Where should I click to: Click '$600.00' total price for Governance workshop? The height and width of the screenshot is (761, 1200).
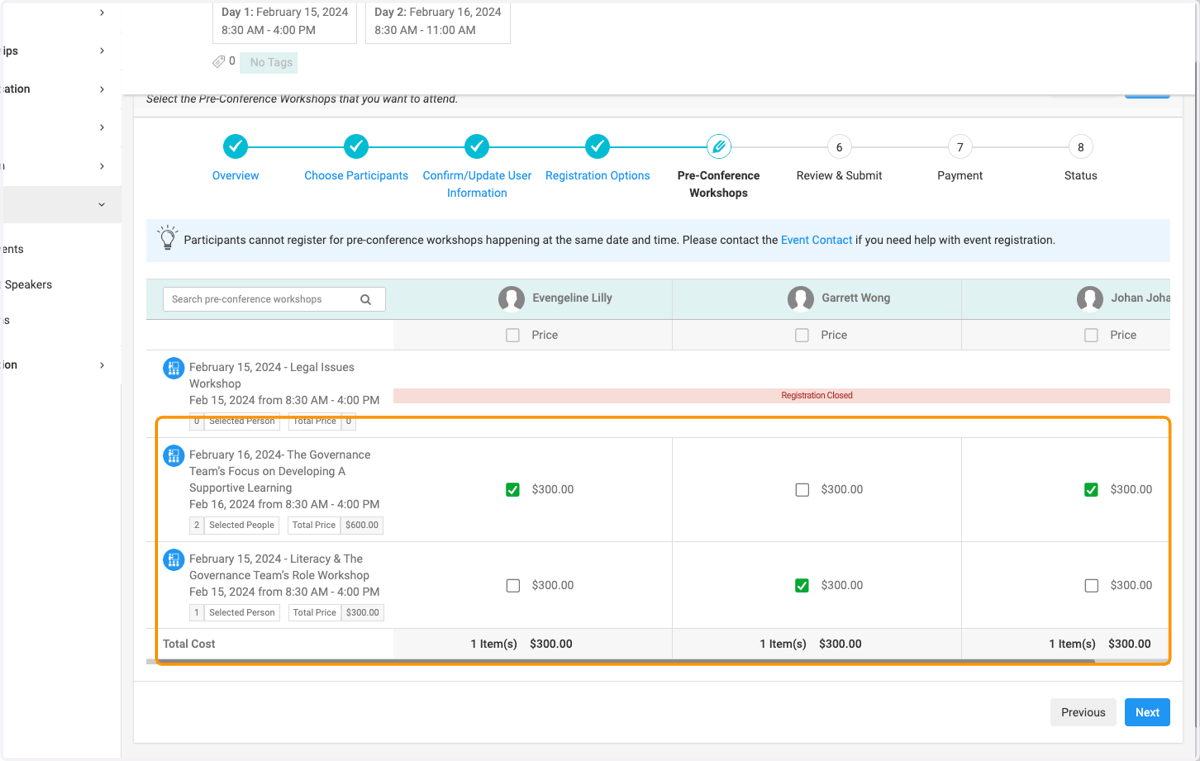click(362, 525)
